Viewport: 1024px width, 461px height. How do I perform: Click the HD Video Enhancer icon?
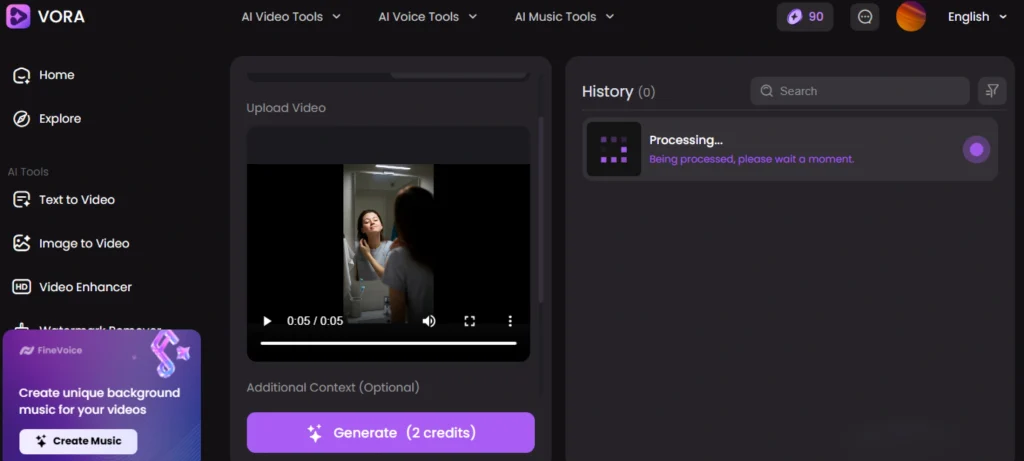22,287
